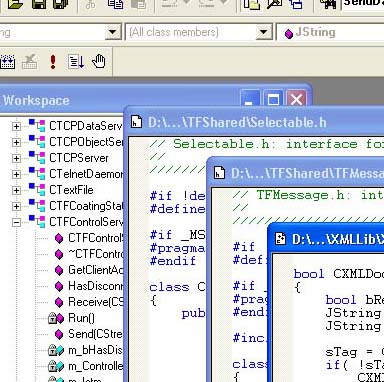Viewport: 384px width, 382px height.
Task: Click the document icon of the Selectable.h window
Action: (136, 122)
